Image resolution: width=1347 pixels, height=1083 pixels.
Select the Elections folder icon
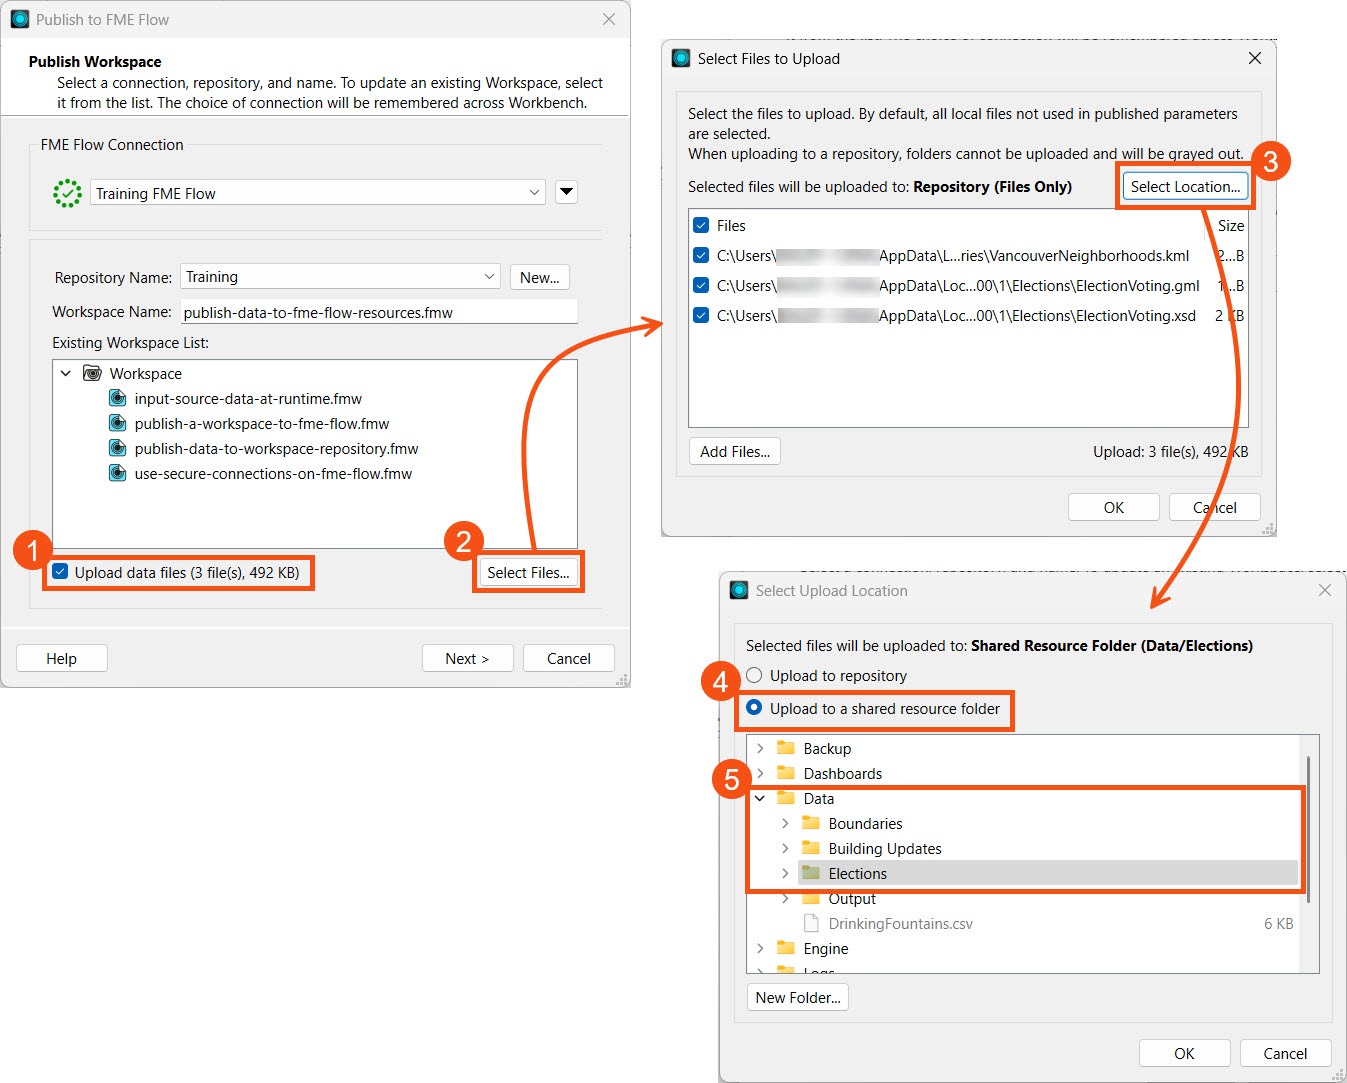(x=811, y=873)
